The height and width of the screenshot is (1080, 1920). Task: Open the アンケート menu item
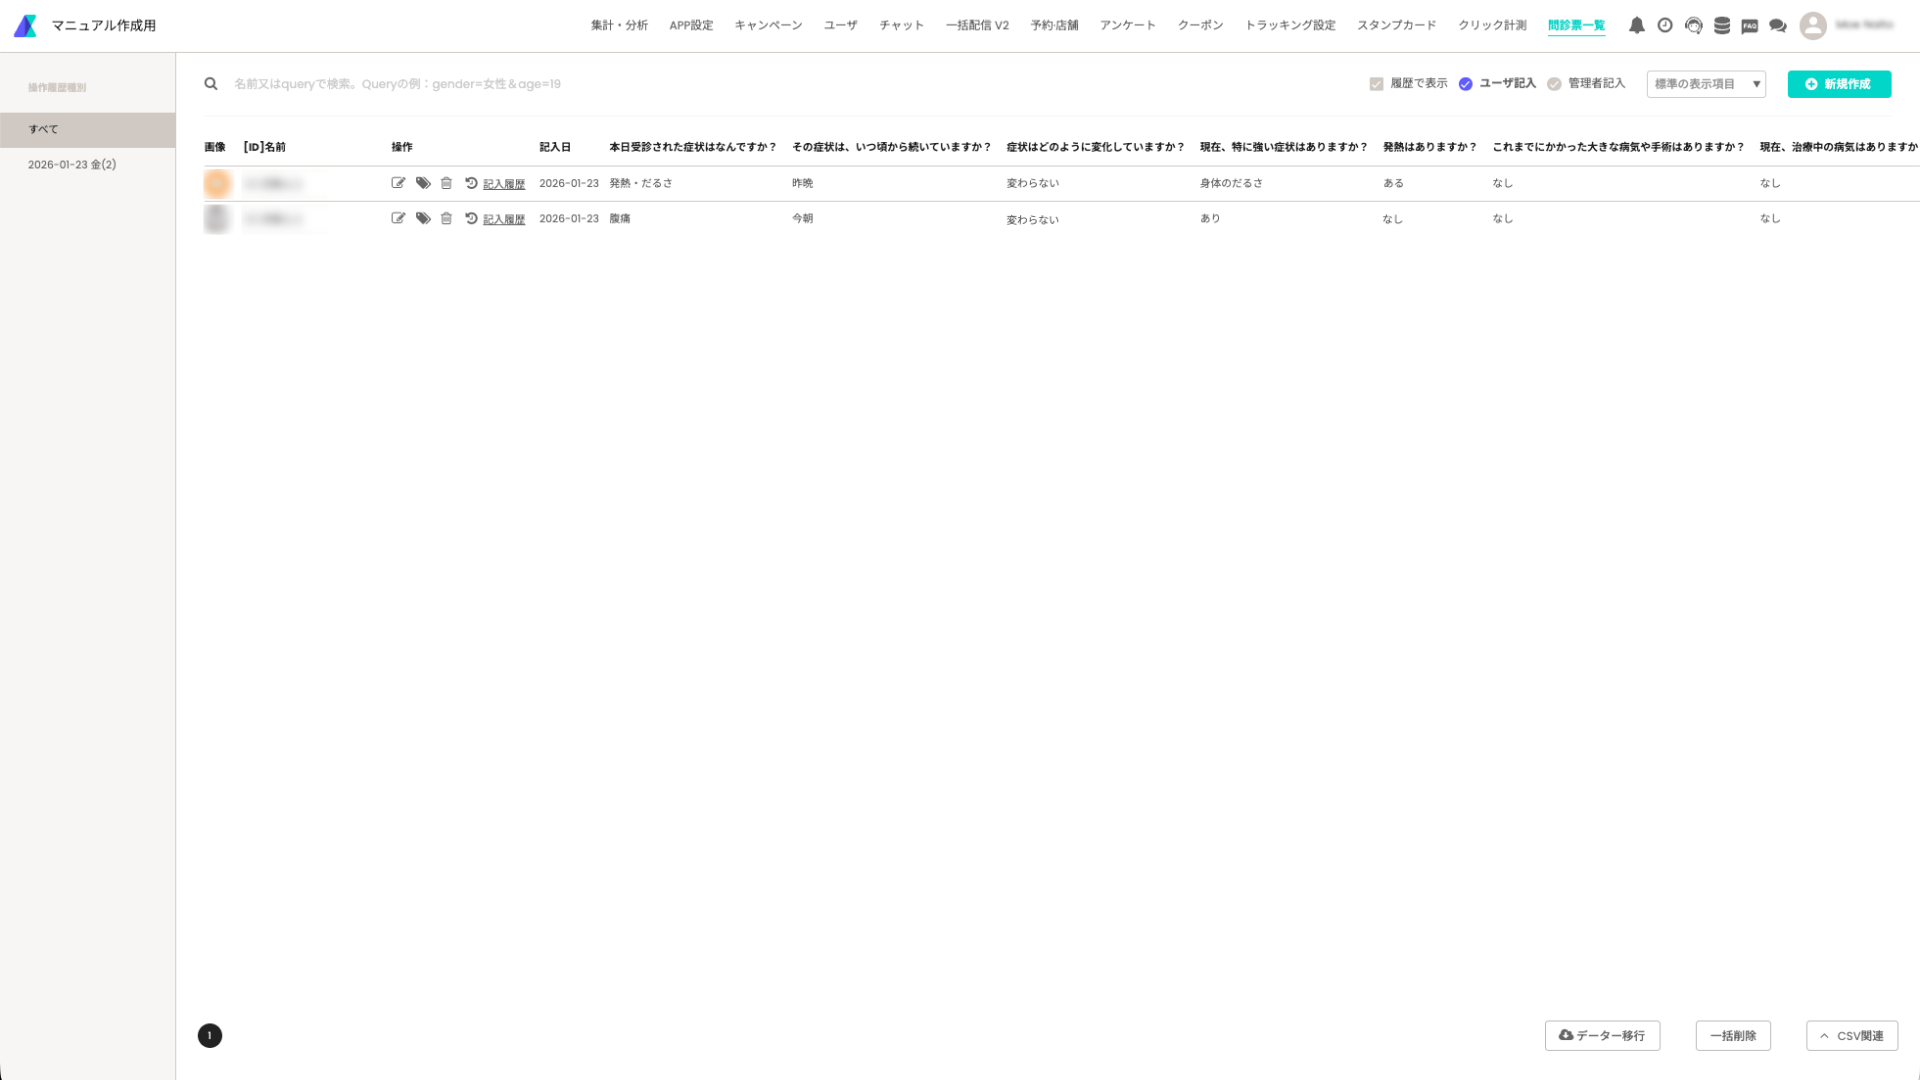tap(1127, 26)
